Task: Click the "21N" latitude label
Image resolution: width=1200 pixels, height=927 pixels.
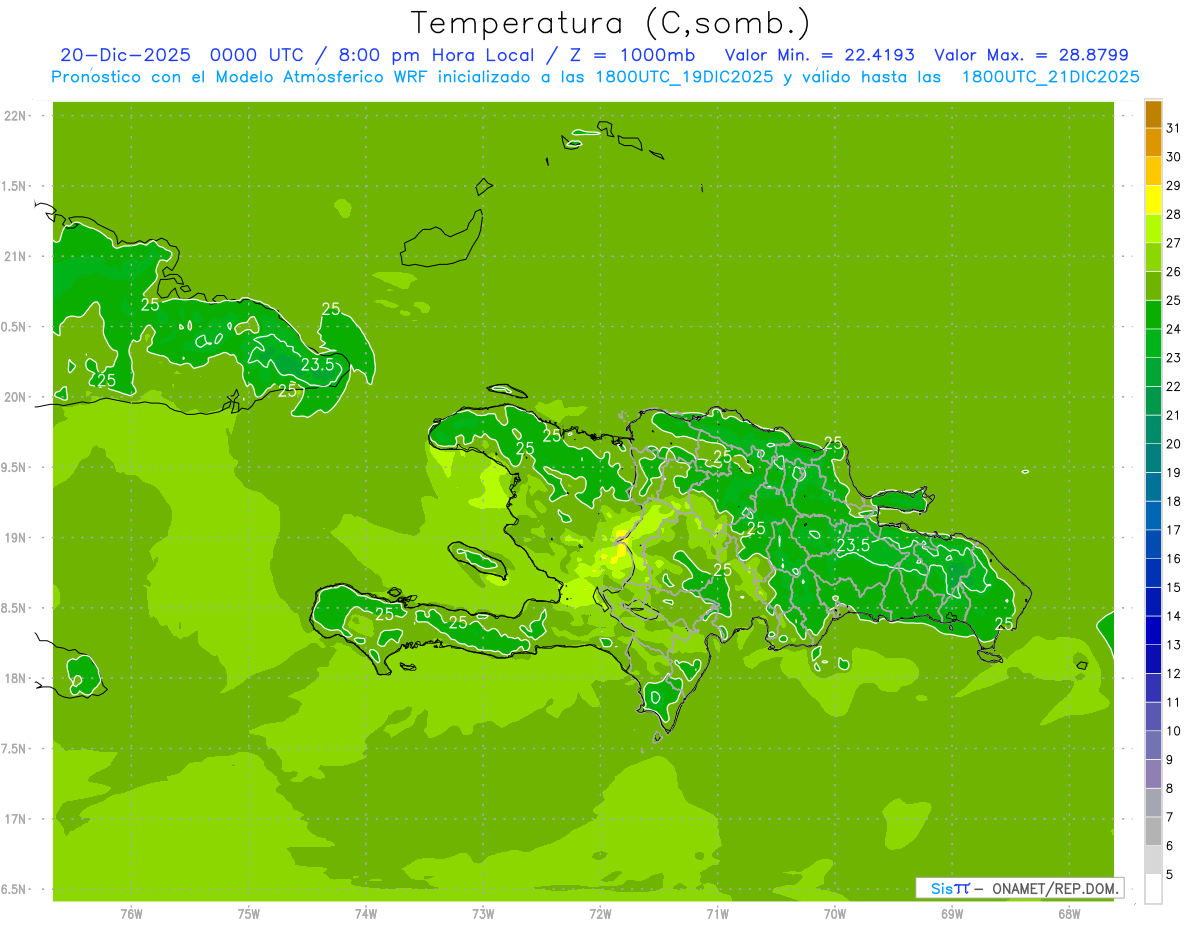Action: tap(17, 256)
